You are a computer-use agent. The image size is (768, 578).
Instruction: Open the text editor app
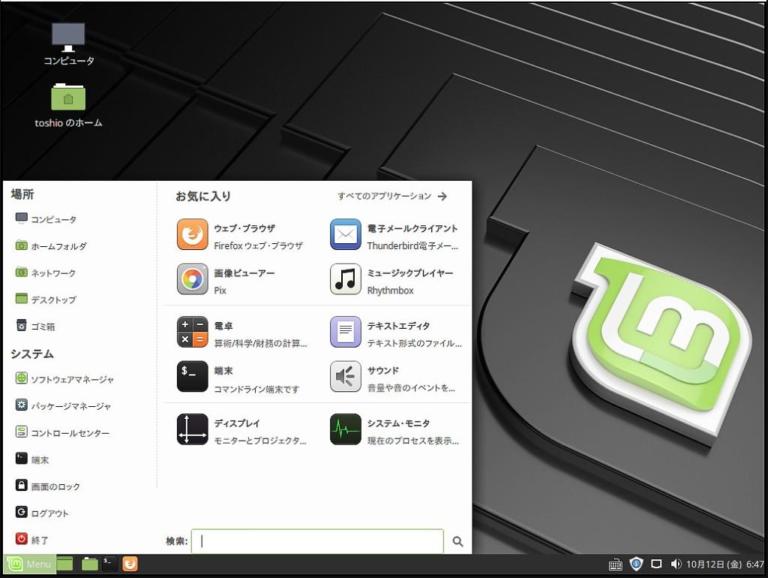click(345, 332)
